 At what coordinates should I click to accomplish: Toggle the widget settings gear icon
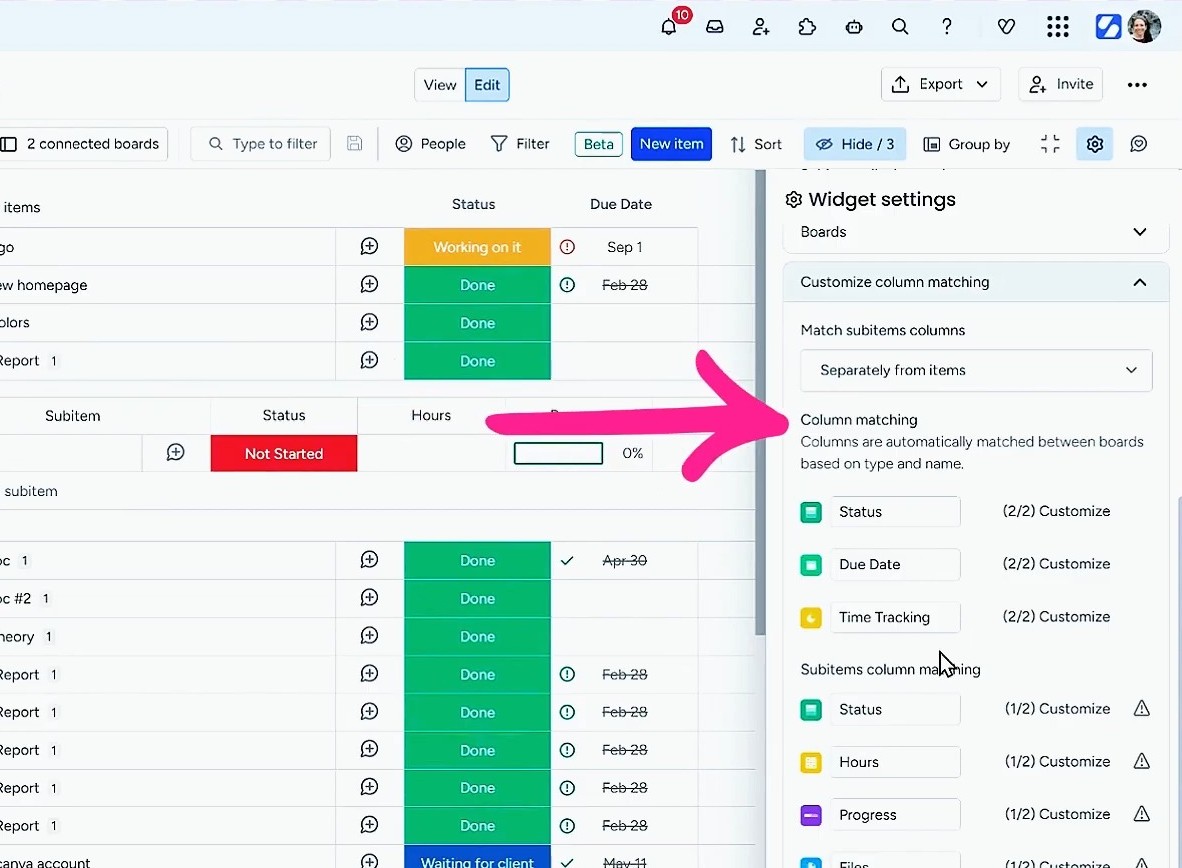(x=1095, y=144)
